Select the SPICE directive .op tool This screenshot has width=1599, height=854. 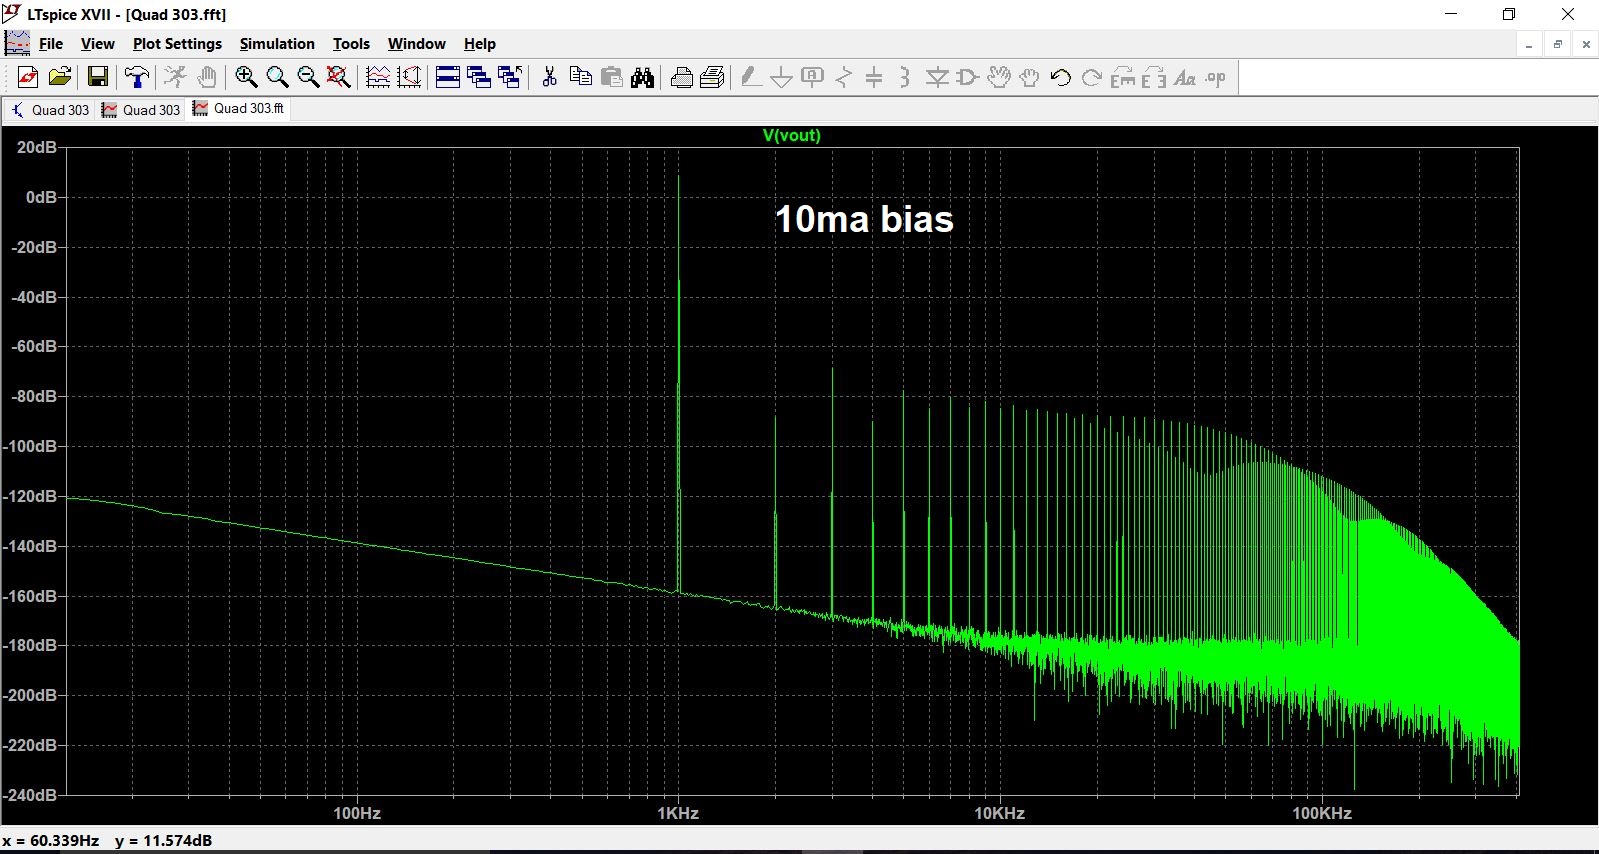tap(1216, 77)
